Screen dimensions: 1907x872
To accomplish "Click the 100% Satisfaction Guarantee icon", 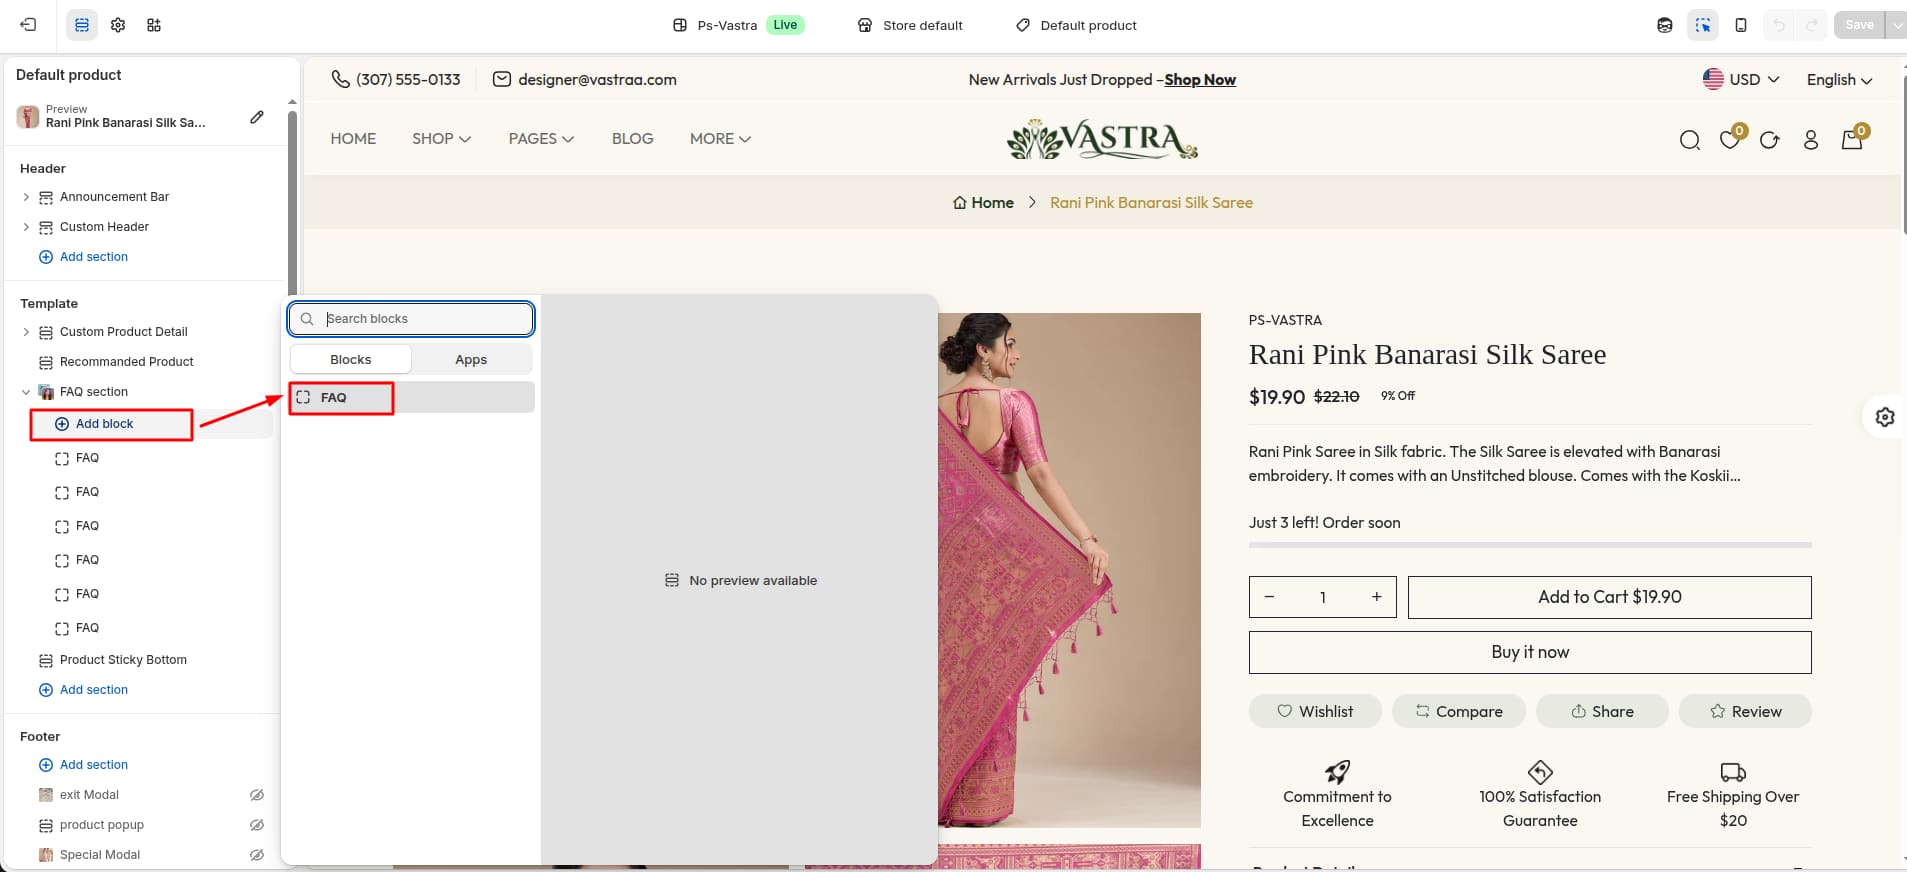I will click(1540, 772).
